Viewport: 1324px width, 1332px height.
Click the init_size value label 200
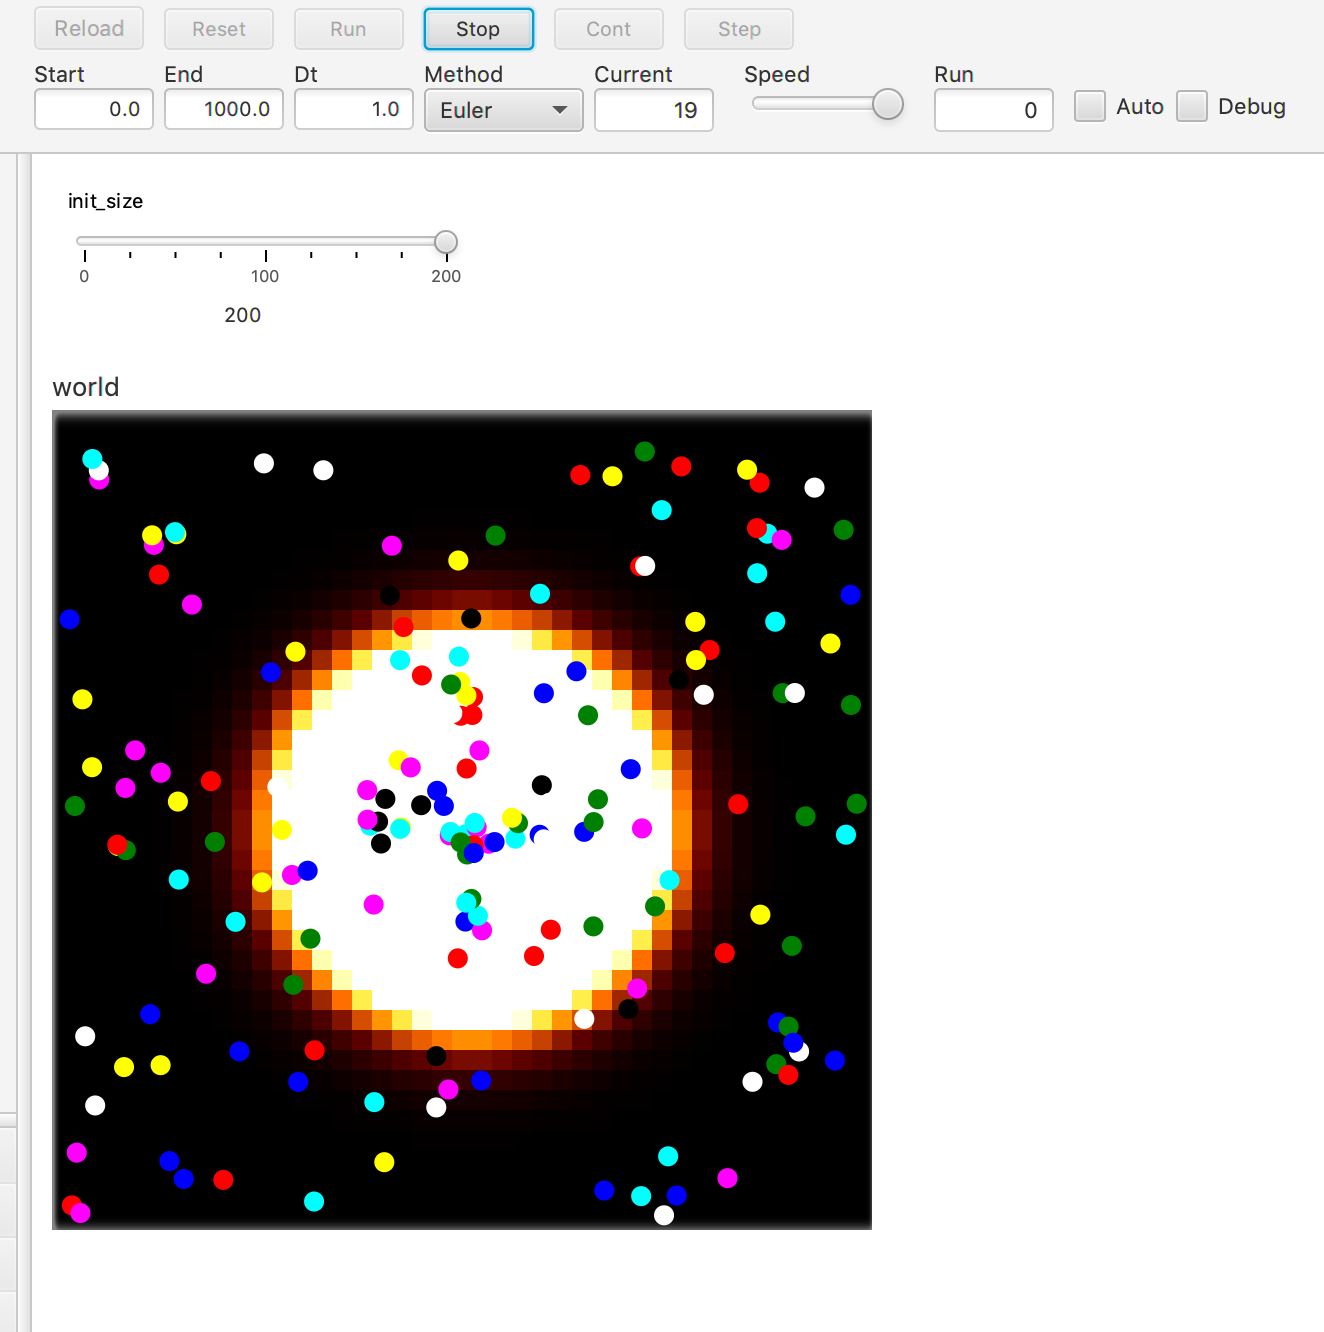(242, 315)
